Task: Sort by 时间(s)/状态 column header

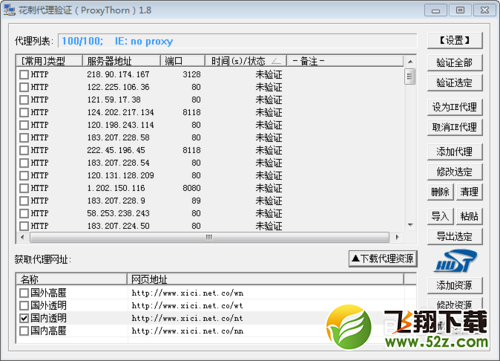Action: pos(245,61)
